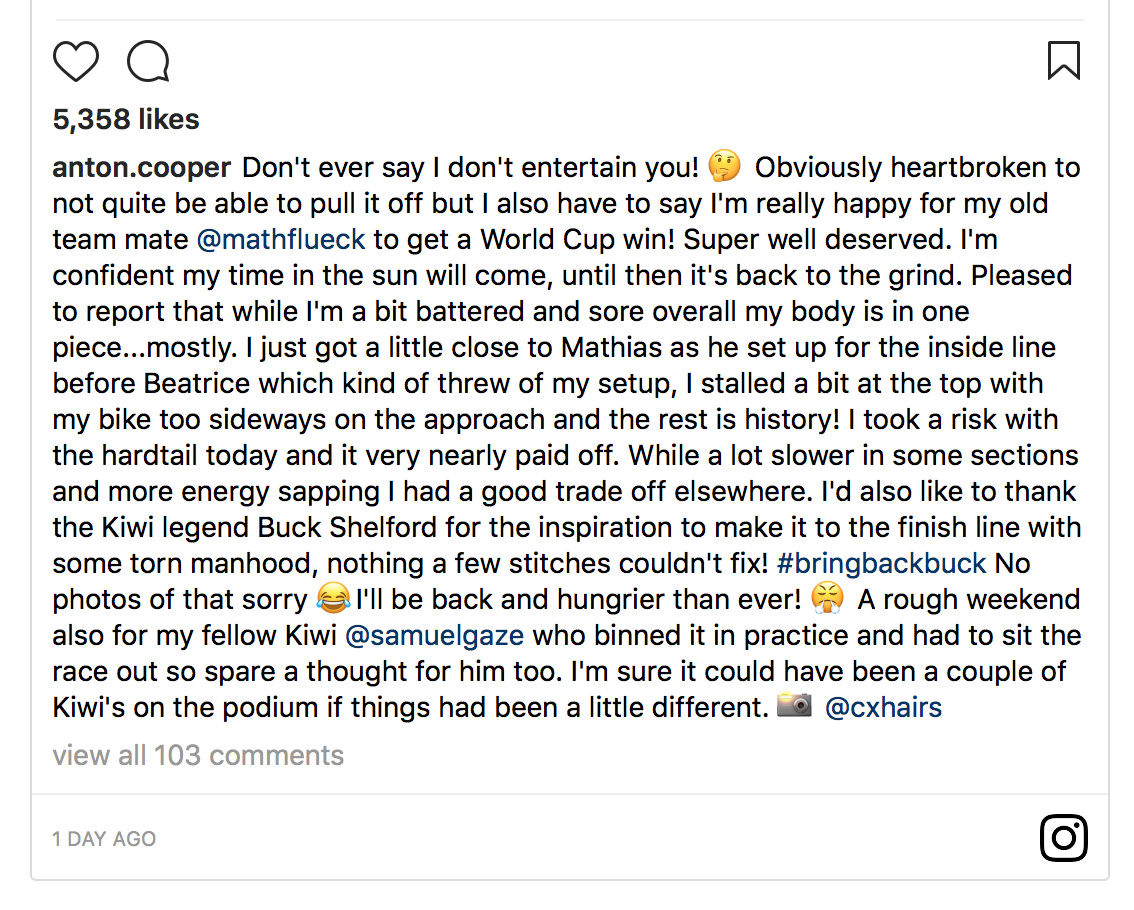The width and height of the screenshot is (1134, 910).
Task: Go to the @cxhairs photo credit
Action: click(883, 708)
